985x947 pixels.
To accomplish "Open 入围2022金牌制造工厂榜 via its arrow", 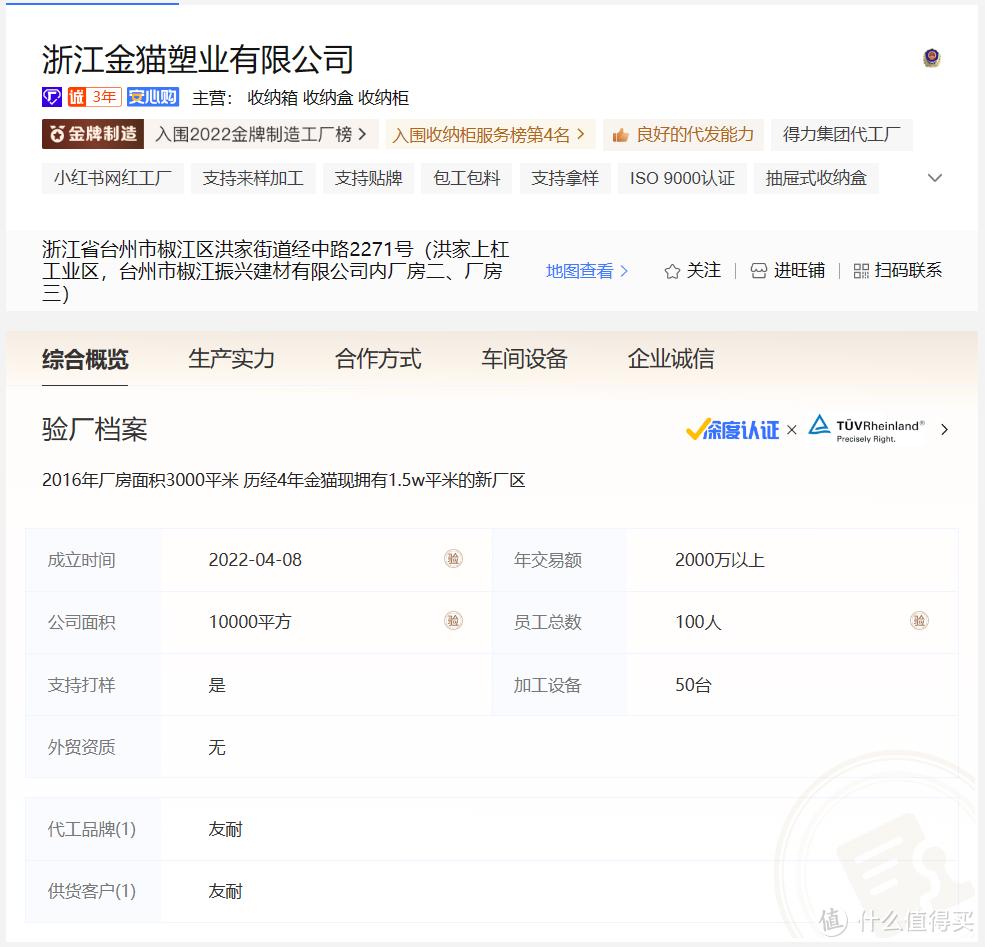I will [364, 133].
